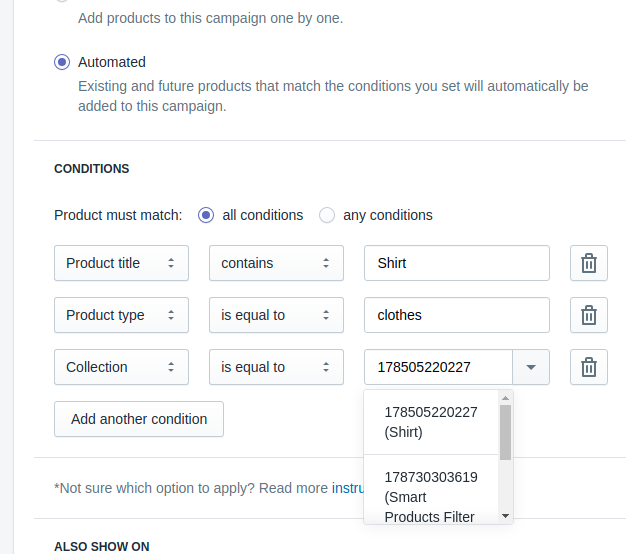The height and width of the screenshot is (554, 626).
Task: Delete the Collection condition row
Action: (x=589, y=367)
